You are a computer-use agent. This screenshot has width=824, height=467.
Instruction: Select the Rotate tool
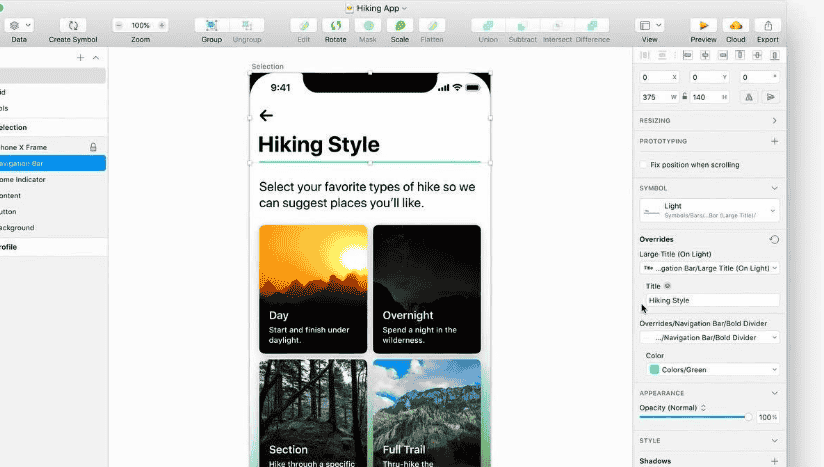tap(335, 25)
